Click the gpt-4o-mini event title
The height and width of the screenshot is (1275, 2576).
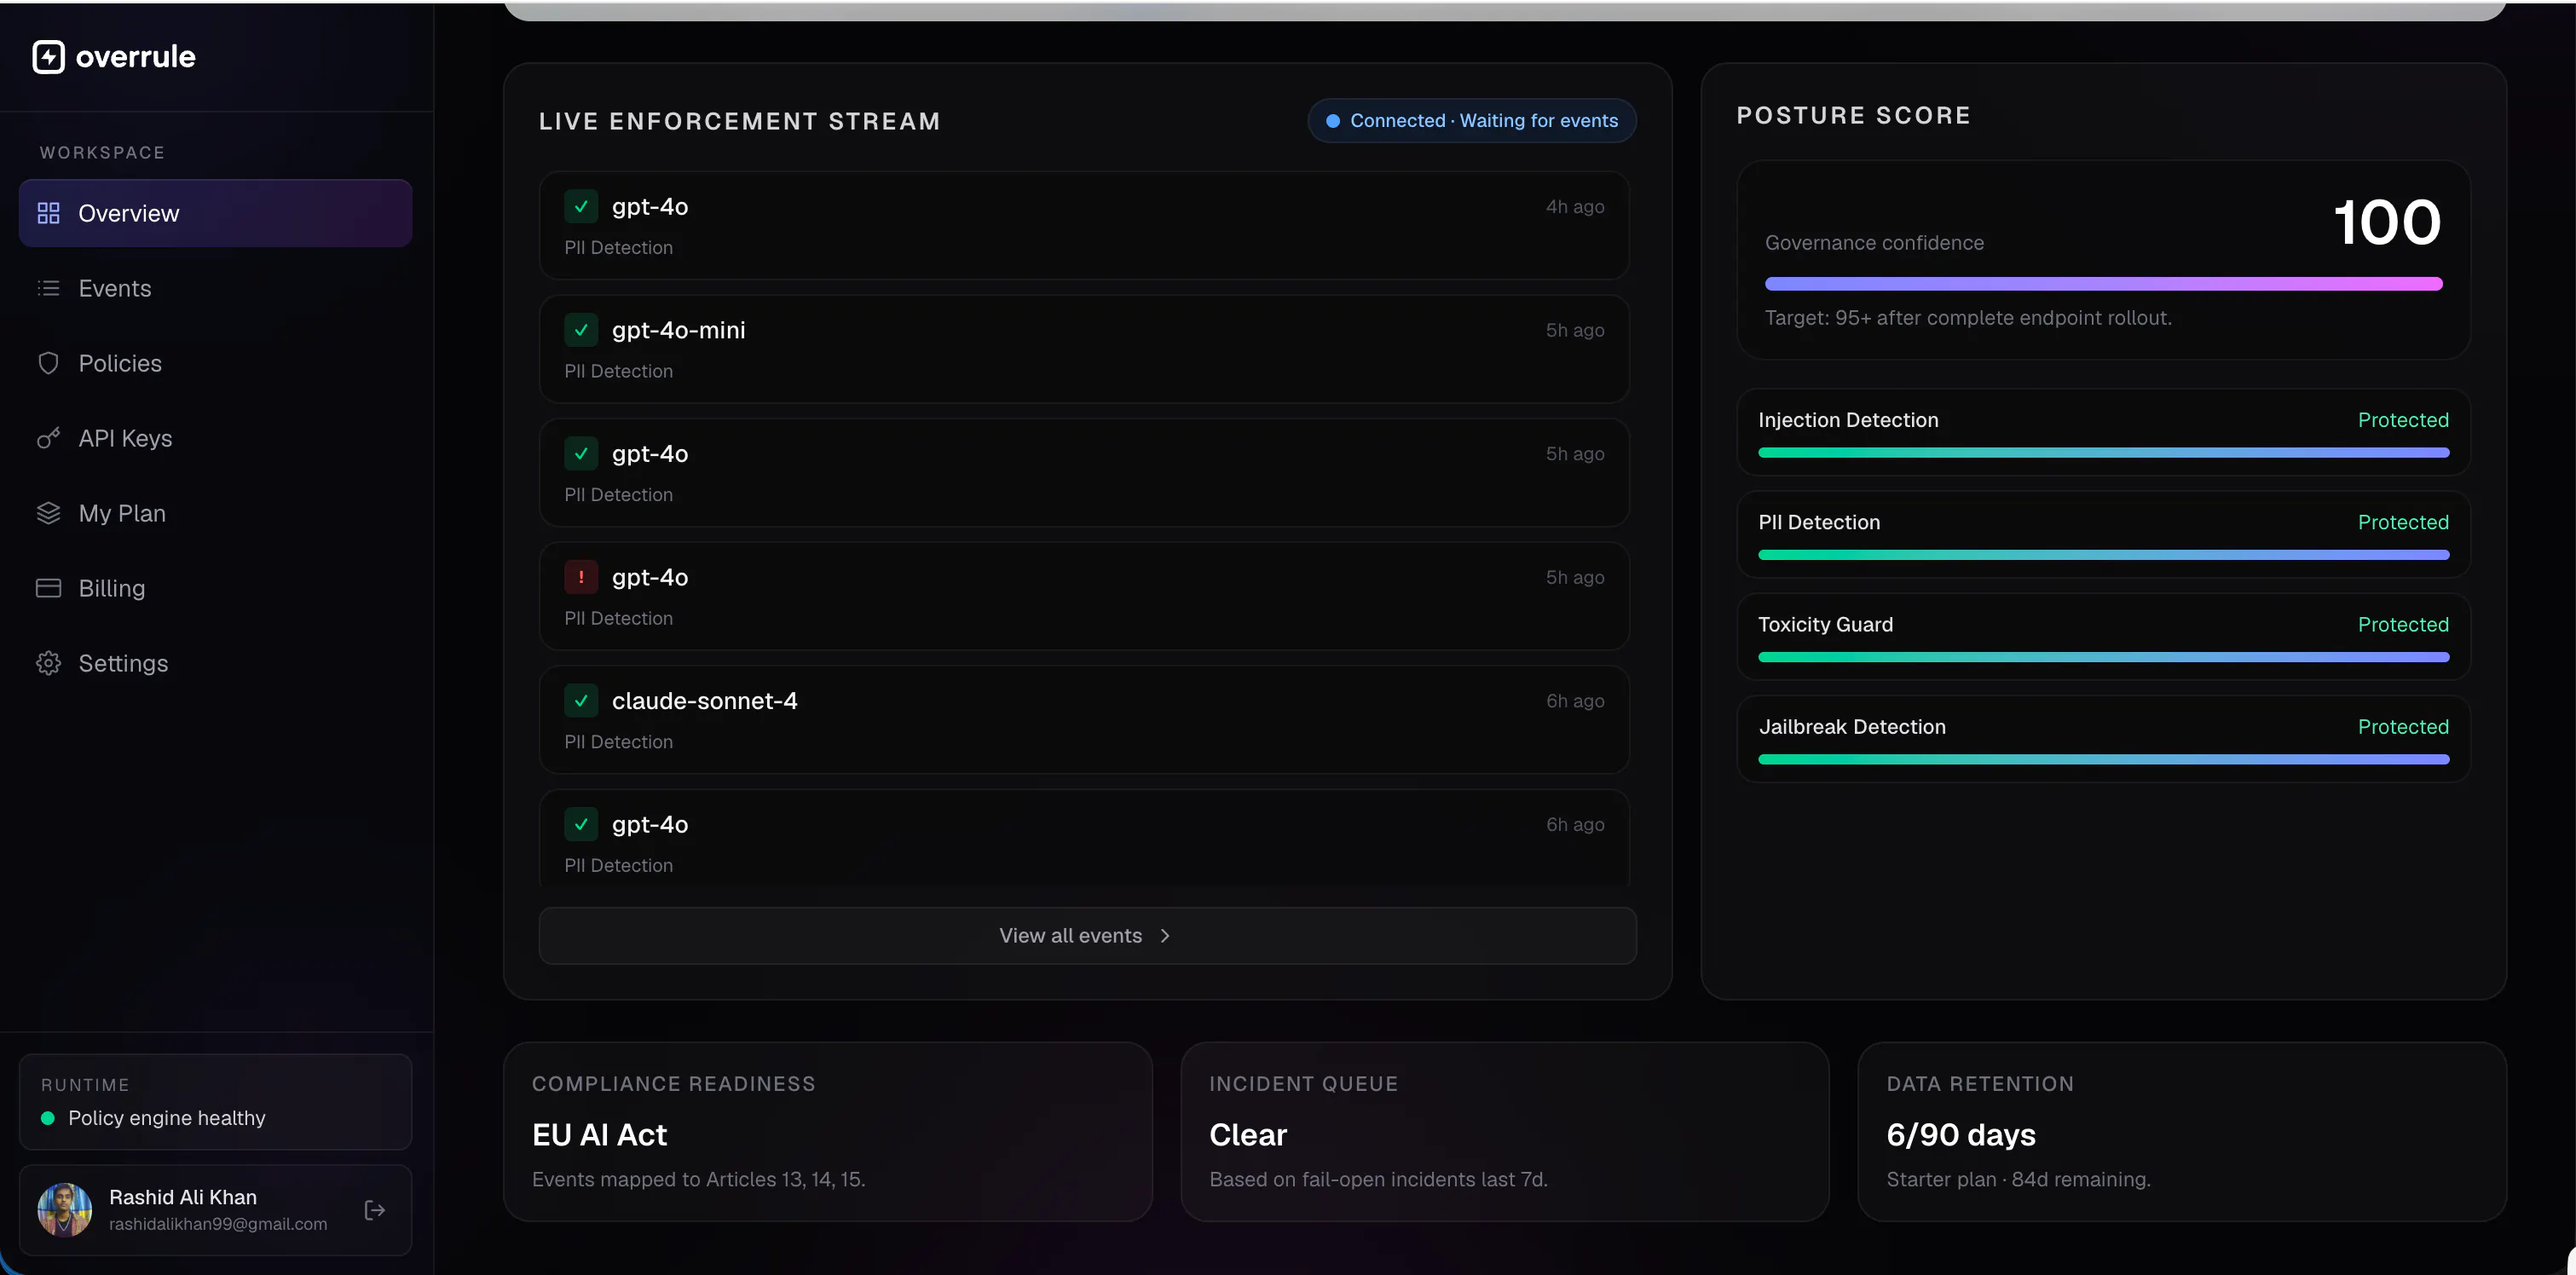[678, 330]
